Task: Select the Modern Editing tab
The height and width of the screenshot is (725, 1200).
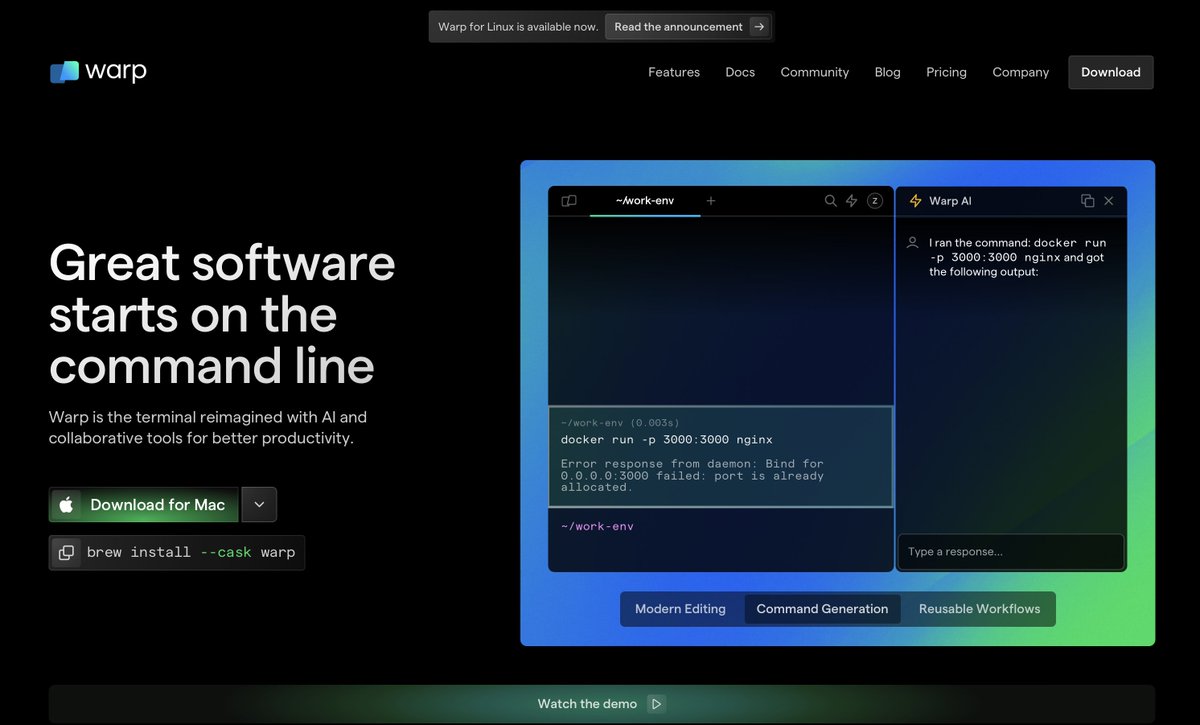Action: pyautogui.click(x=681, y=609)
